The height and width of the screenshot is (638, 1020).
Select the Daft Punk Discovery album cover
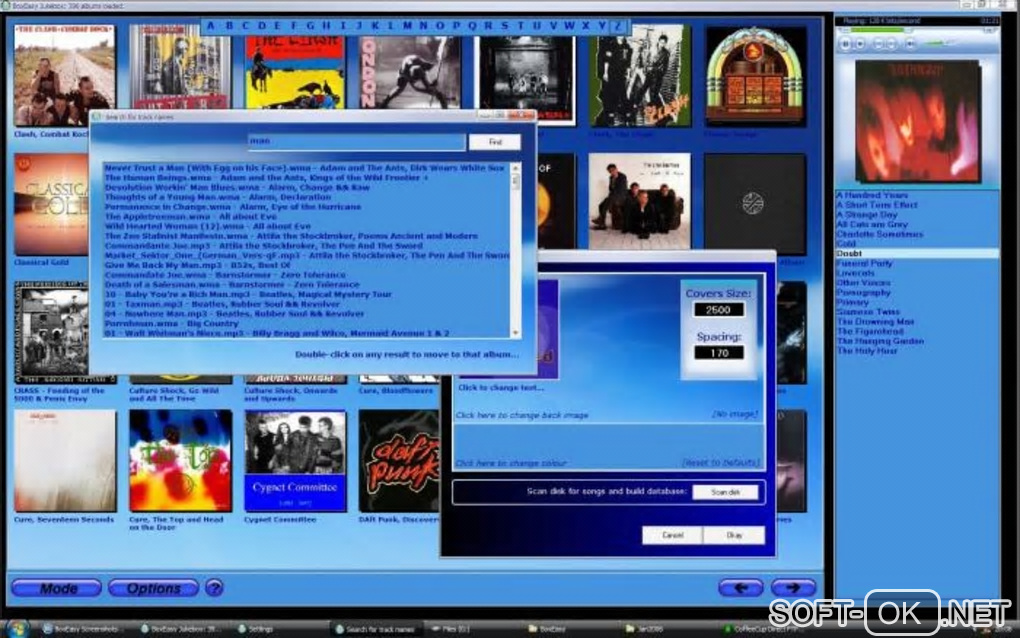[x=399, y=460]
